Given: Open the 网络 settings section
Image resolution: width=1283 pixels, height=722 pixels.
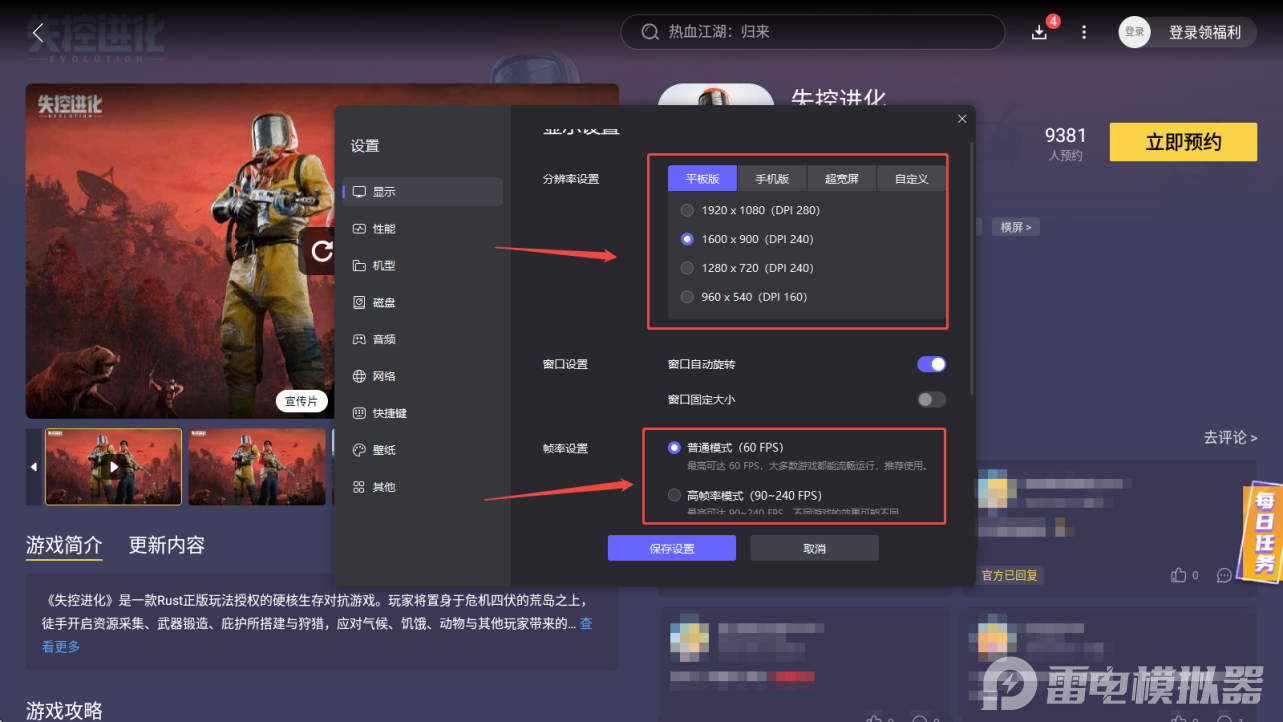Looking at the screenshot, I should pos(422,377).
